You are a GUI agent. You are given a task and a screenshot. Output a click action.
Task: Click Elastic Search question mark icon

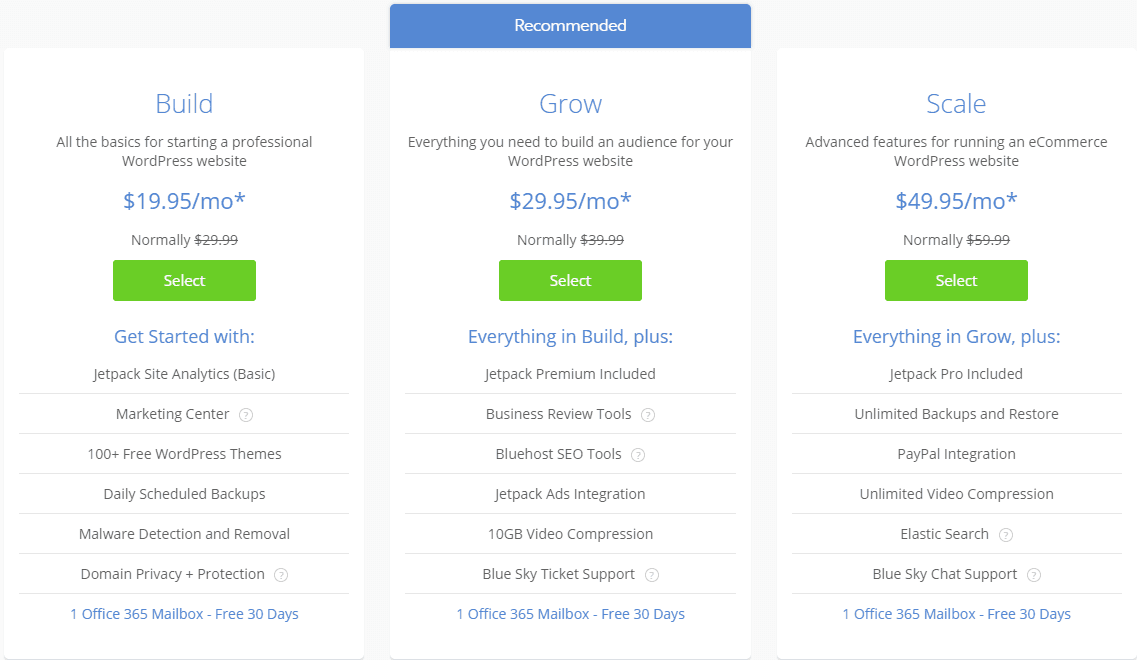pyautogui.click(x=1006, y=535)
